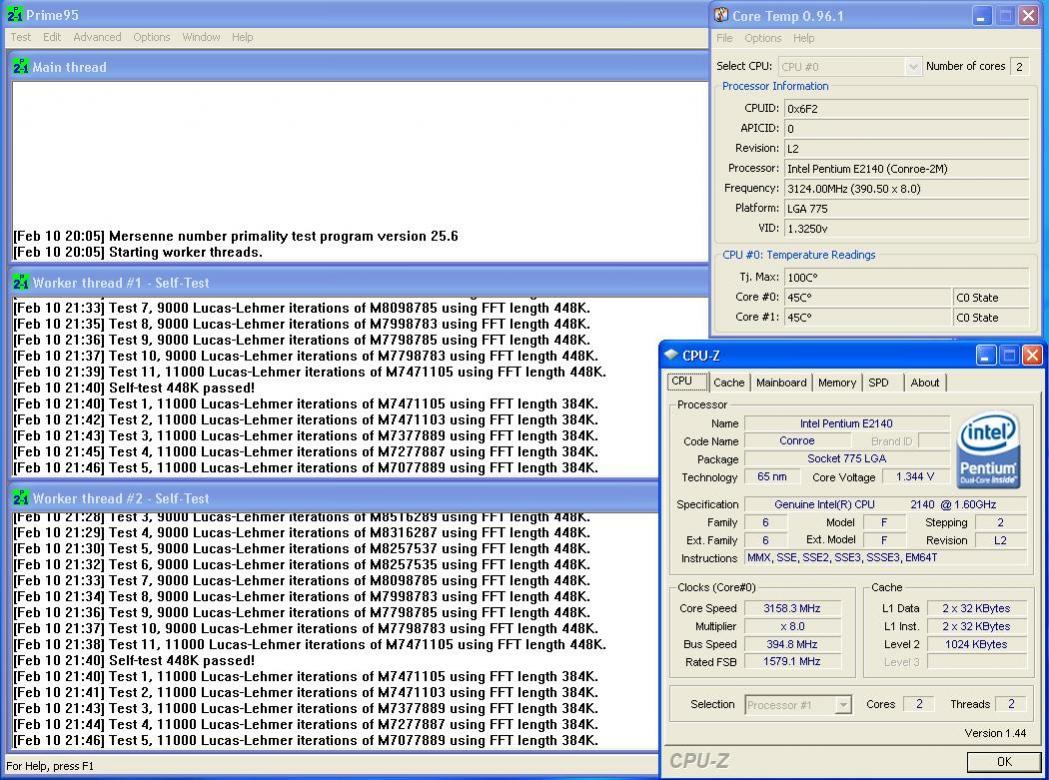The width and height of the screenshot is (1049, 780).
Task: Click the CPU-Z Name field Intel Pentium E2140
Action: (x=846, y=423)
